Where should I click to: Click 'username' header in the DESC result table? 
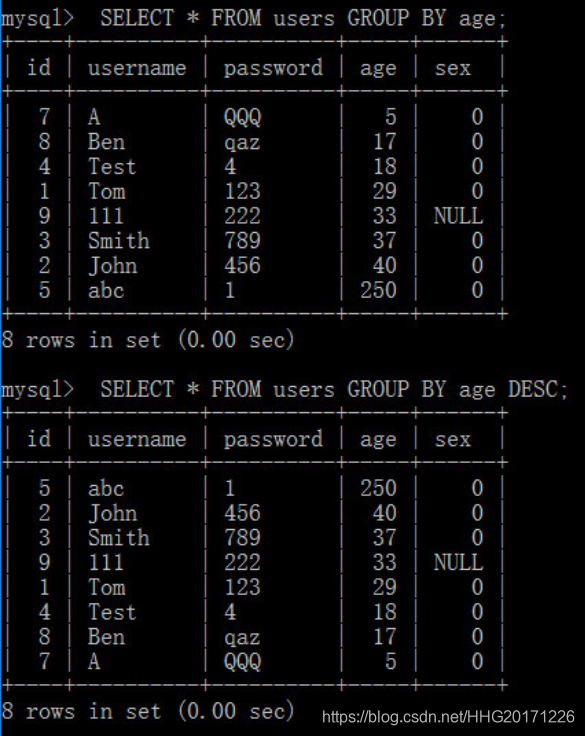tap(137, 439)
